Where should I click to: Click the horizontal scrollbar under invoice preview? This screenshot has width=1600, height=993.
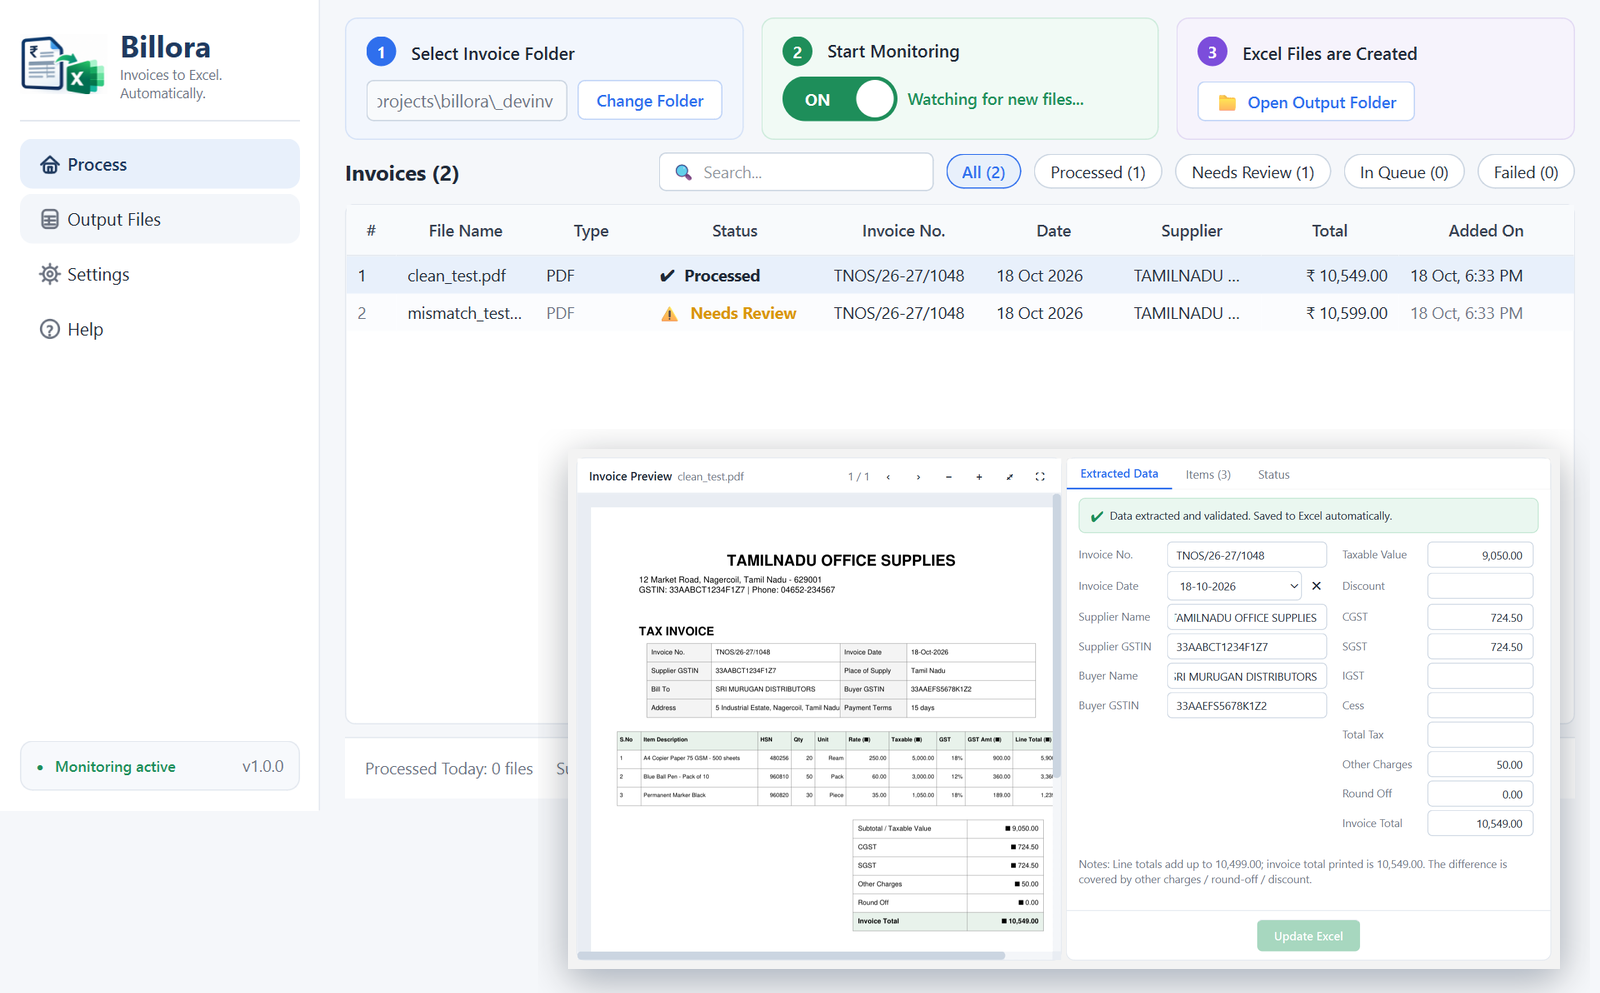click(791, 956)
